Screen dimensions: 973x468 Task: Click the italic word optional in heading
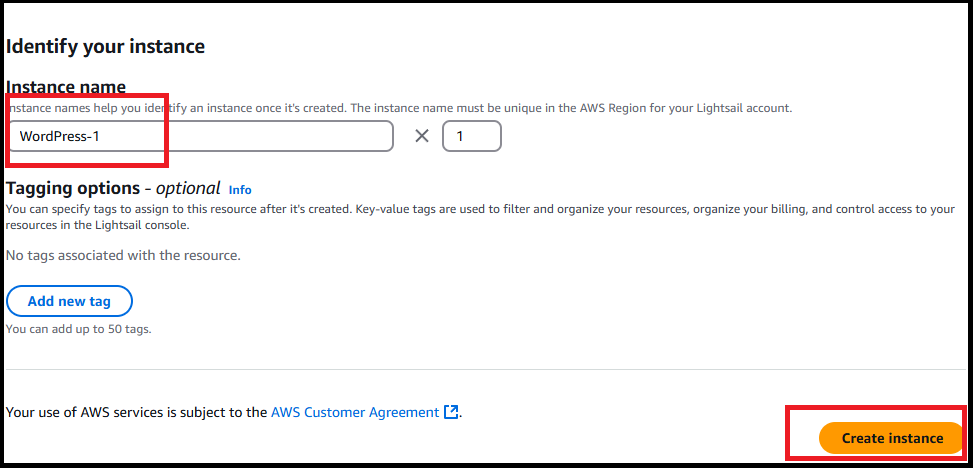tap(188, 188)
